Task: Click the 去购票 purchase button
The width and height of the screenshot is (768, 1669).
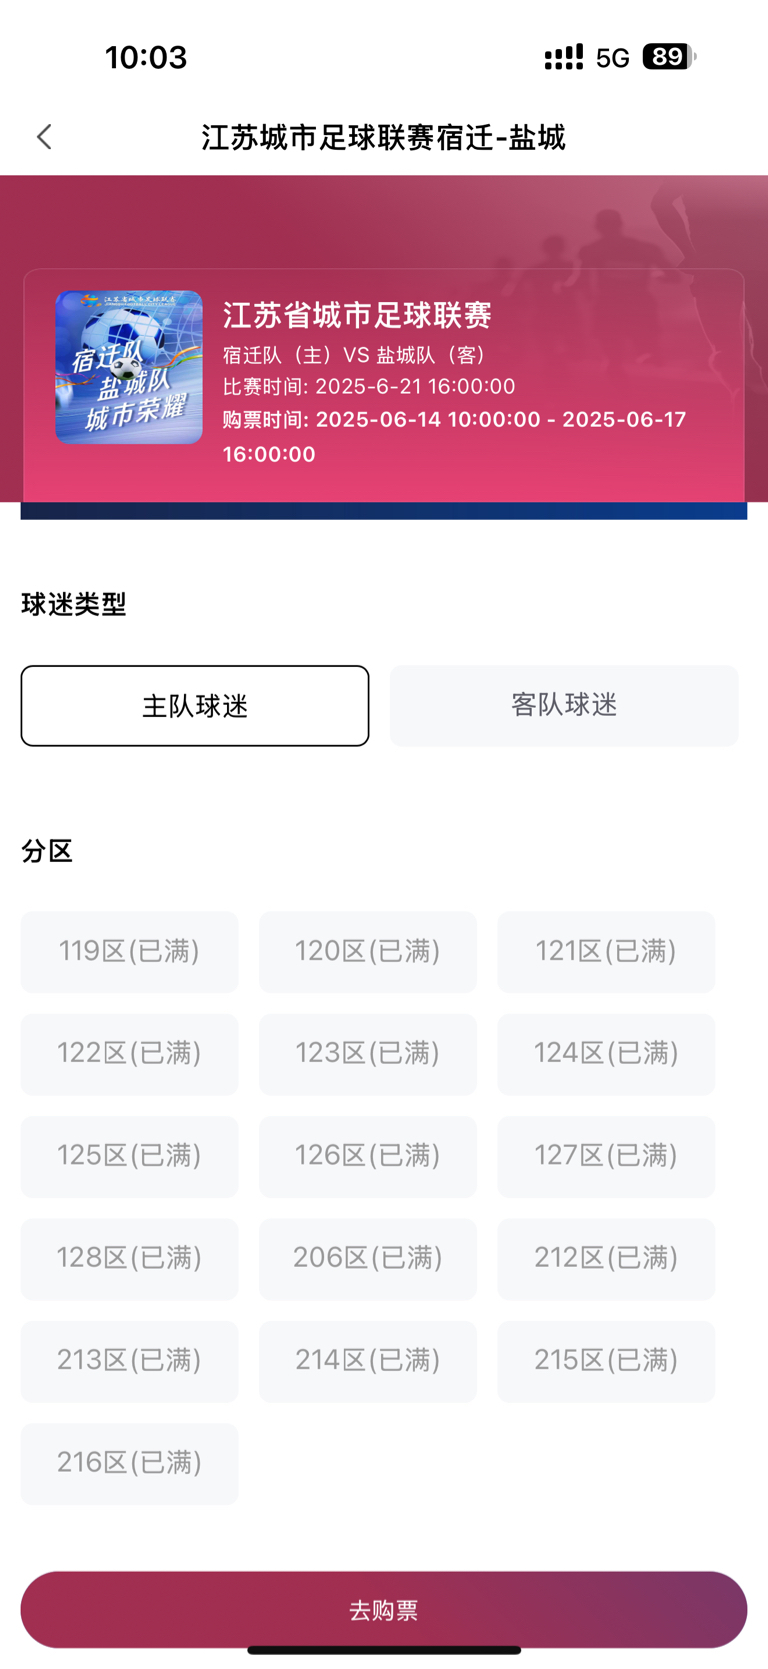Action: tap(384, 1610)
